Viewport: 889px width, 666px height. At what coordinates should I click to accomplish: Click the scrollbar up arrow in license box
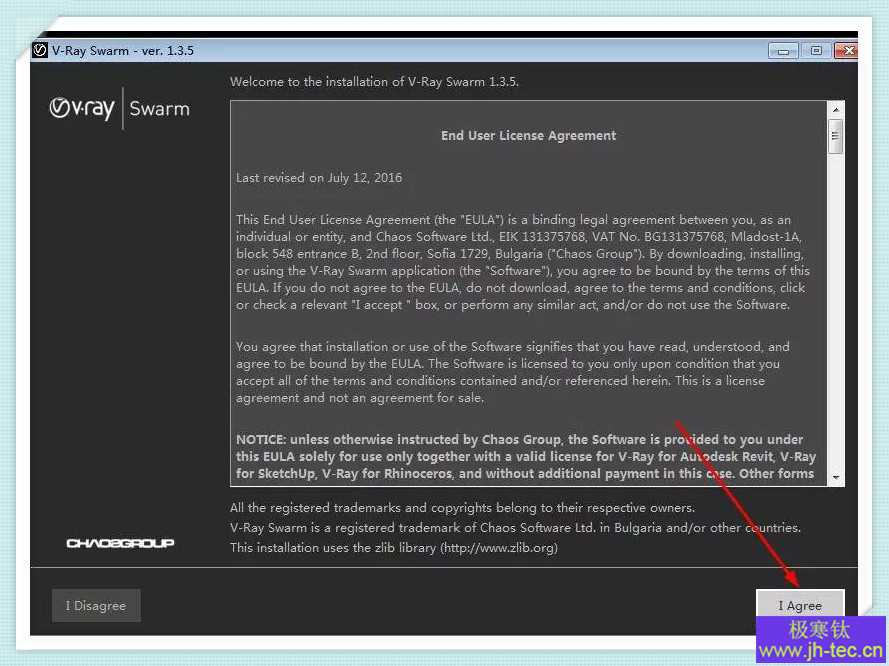(836, 109)
